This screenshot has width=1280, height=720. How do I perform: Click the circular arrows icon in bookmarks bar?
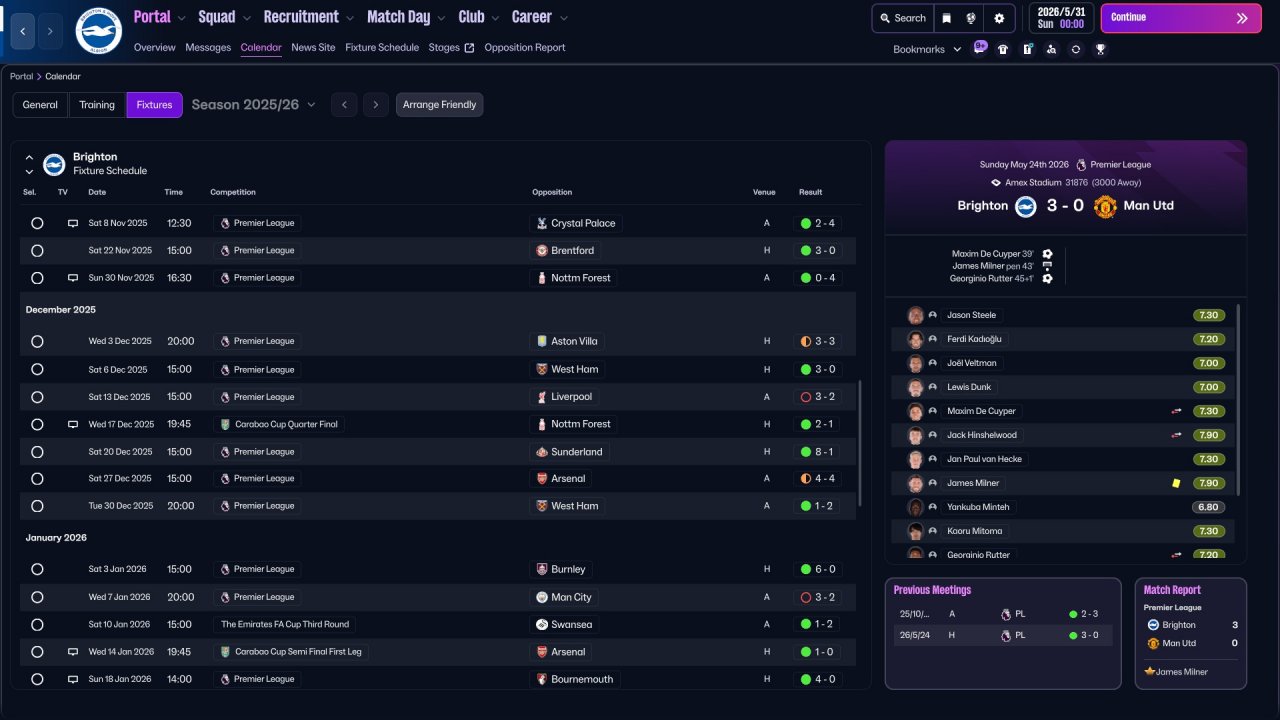pyautogui.click(x=1075, y=49)
